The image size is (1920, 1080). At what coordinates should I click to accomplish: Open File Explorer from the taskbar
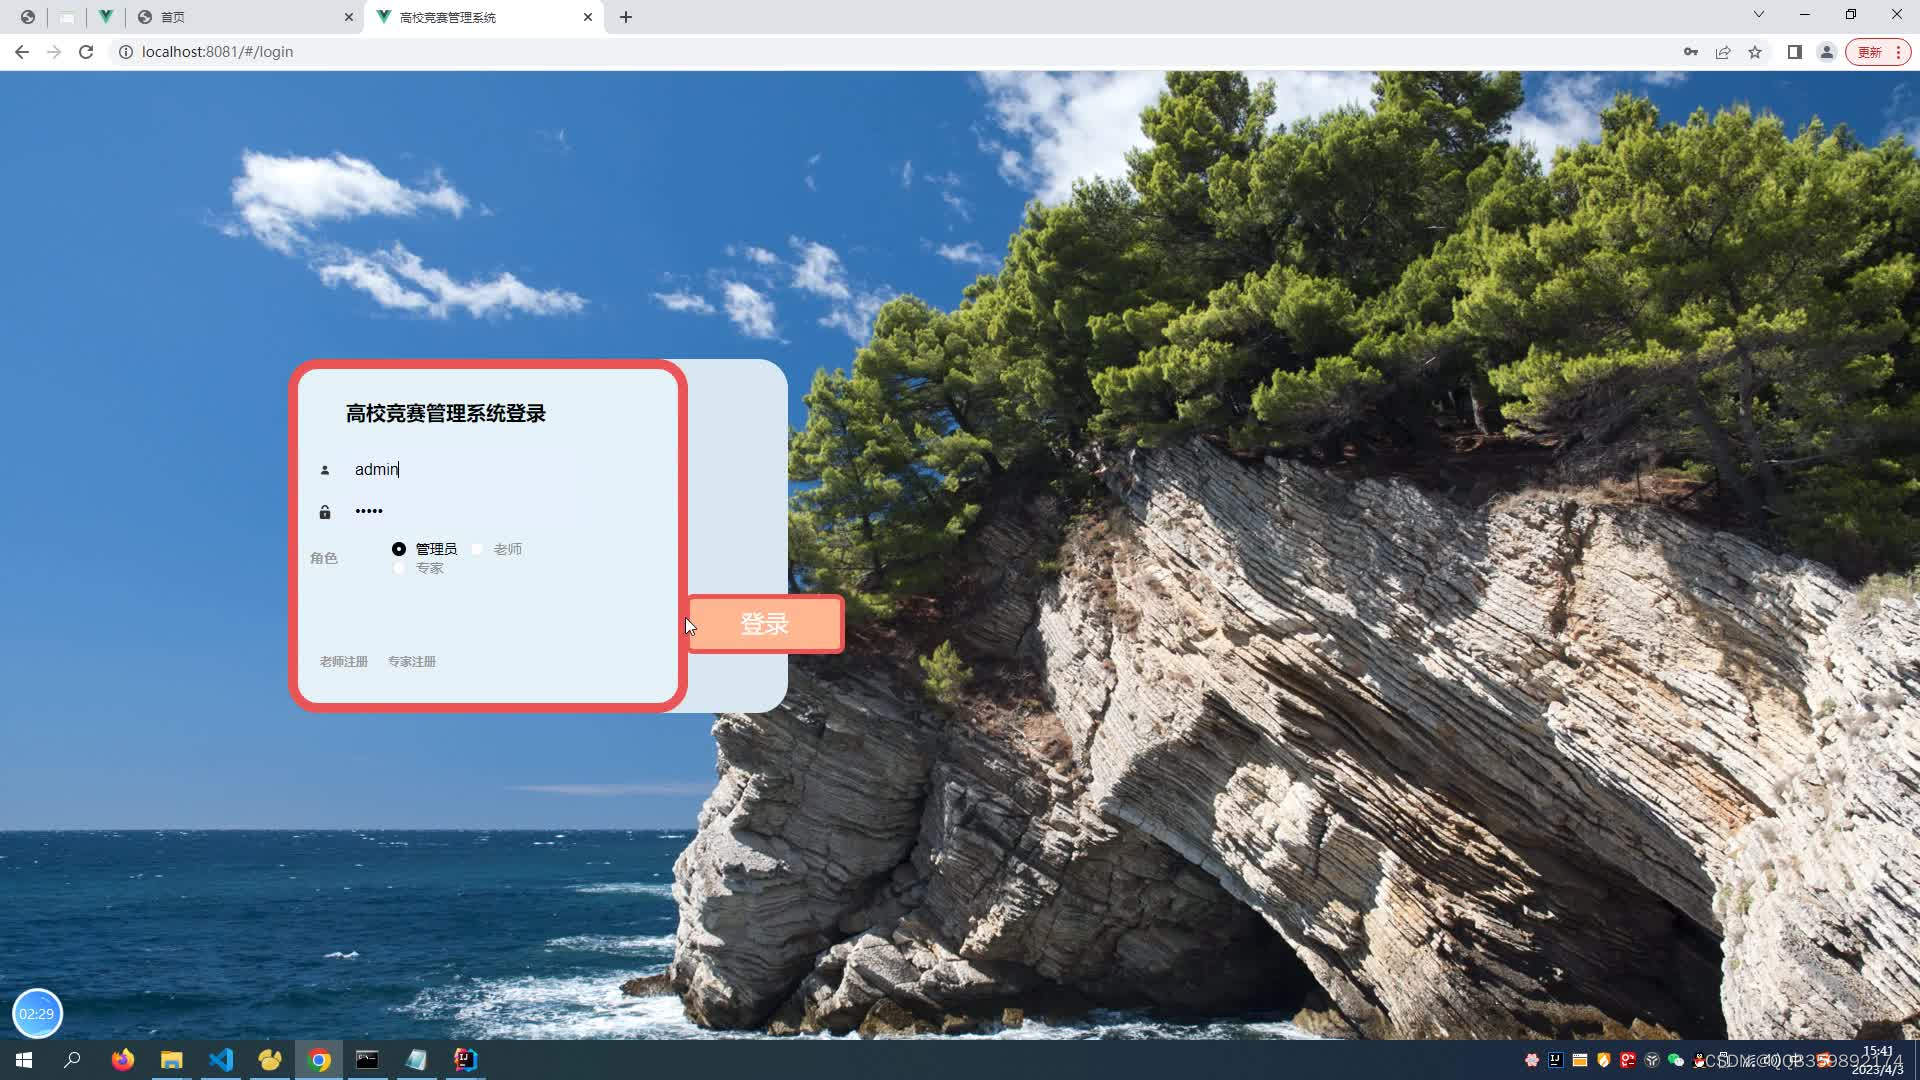(x=172, y=1060)
